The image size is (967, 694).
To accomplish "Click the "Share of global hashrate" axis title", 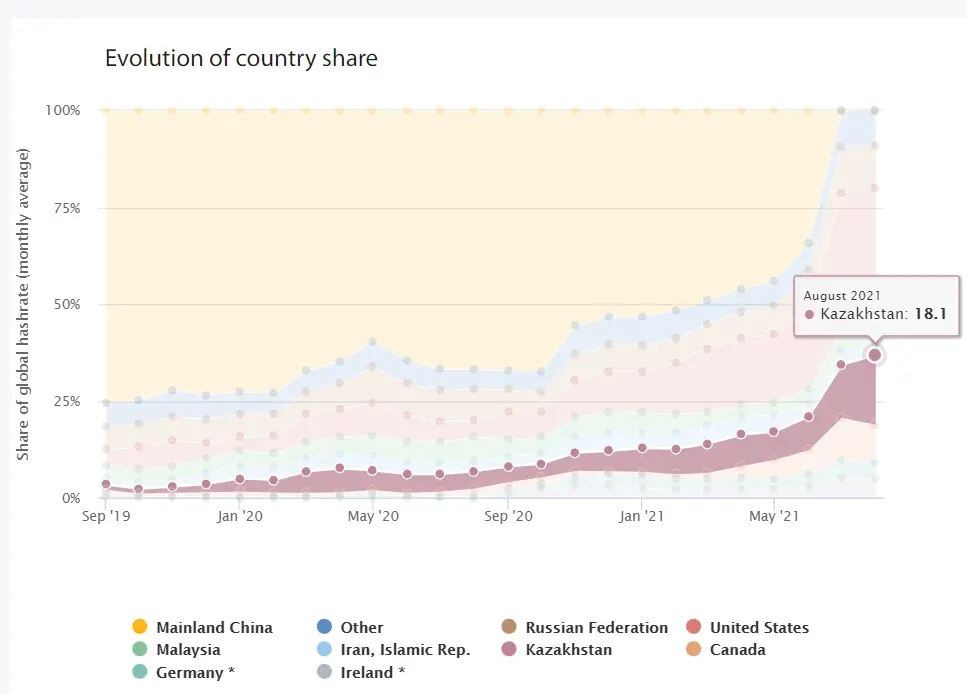I will click(23, 304).
